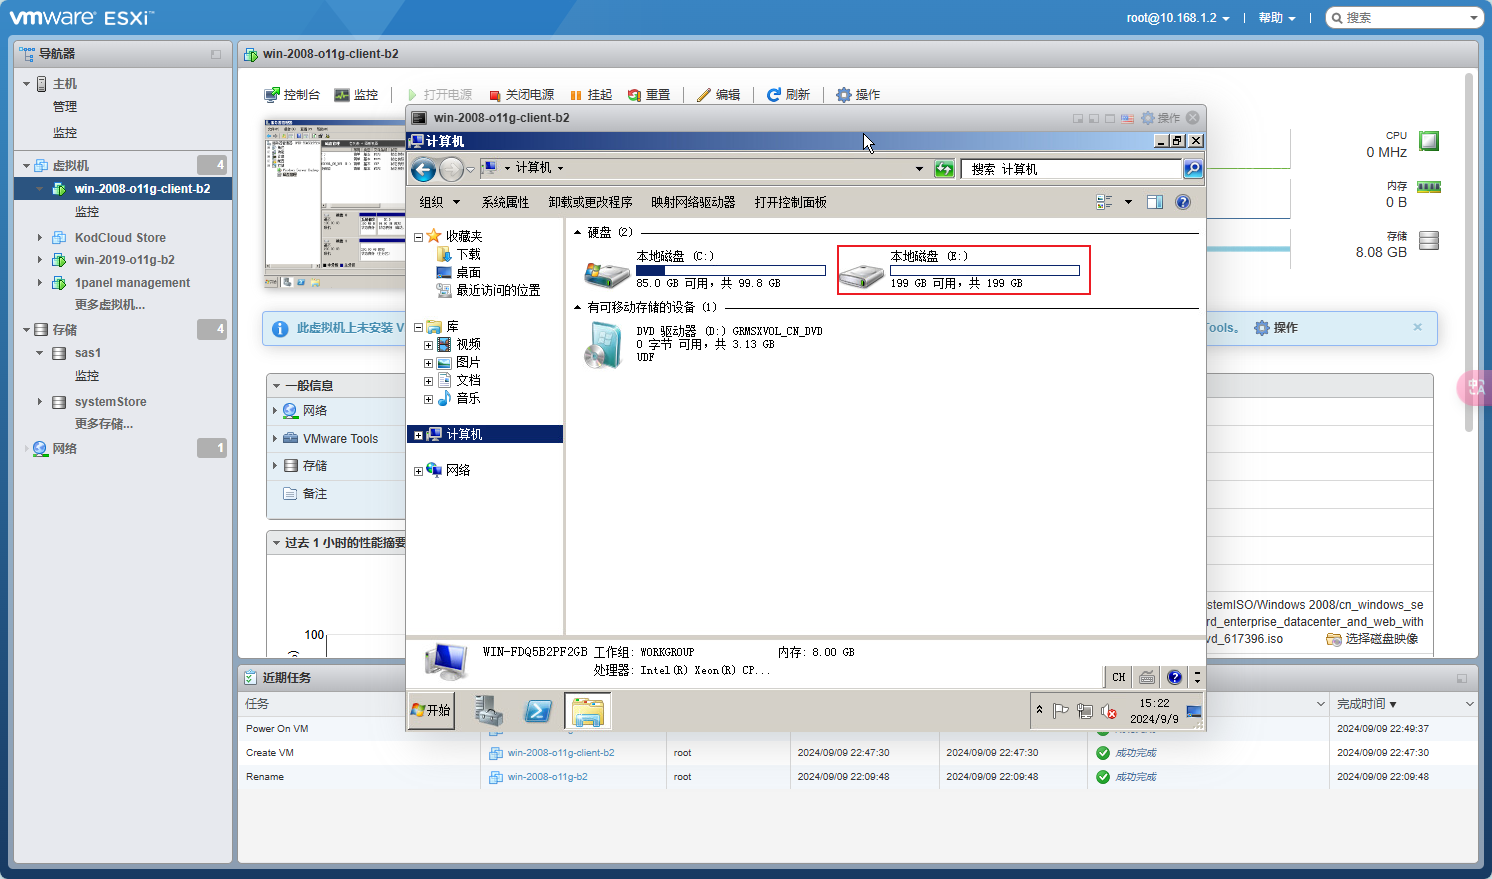Screen dimensions: 1492x879
Task: Click the language bar keyboard icon
Action: (x=1147, y=677)
